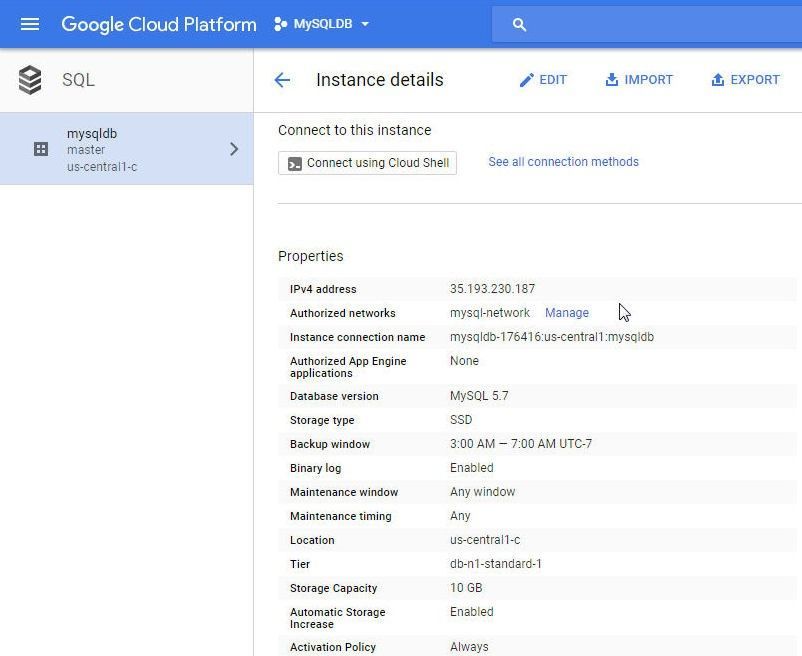This screenshot has width=802, height=656.
Task: Click the instance connection name value
Action: 552,337
